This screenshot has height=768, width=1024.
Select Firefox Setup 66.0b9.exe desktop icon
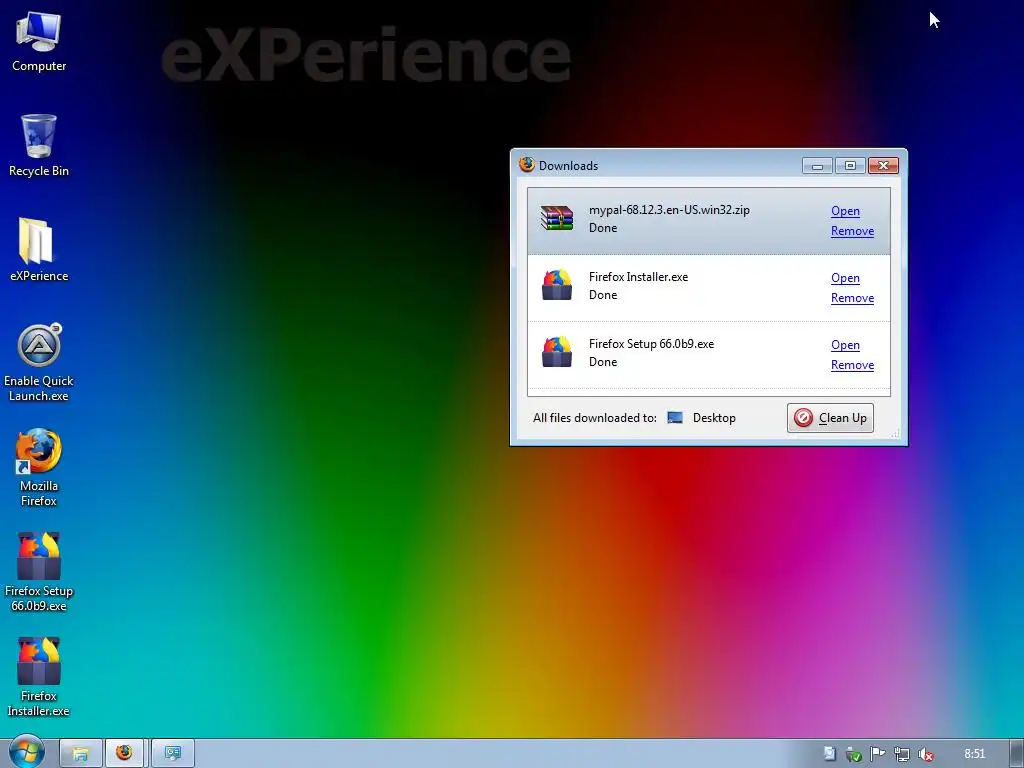click(39, 573)
